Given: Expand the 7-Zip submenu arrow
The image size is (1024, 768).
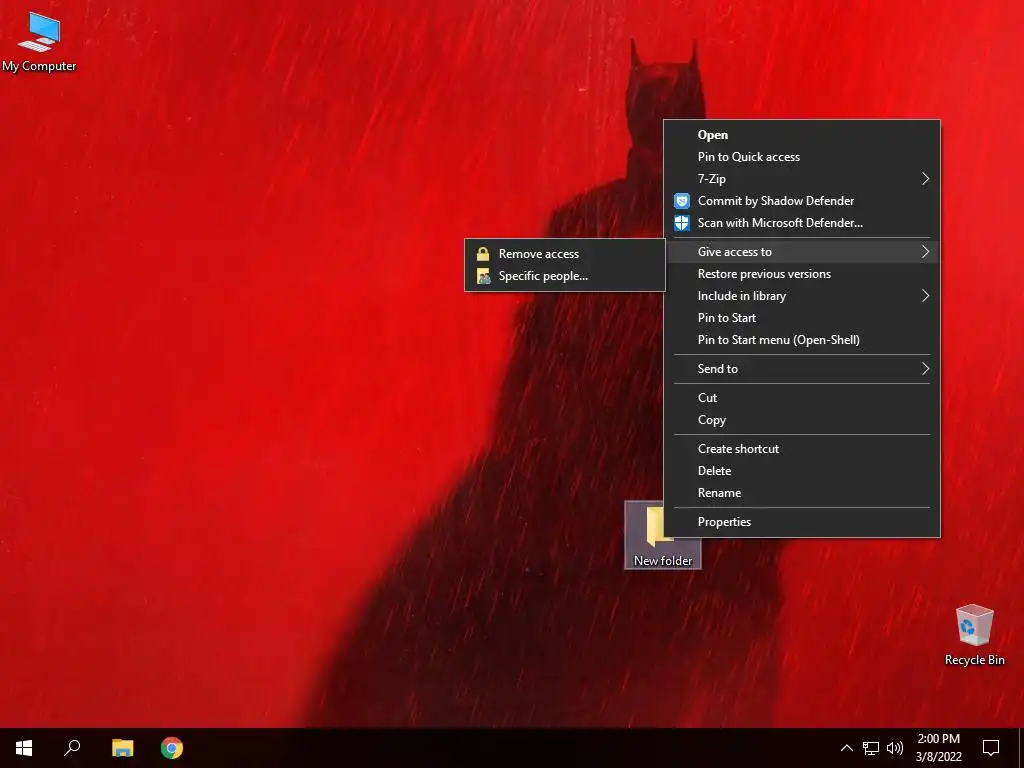Looking at the screenshot, I should coord(925,179).
